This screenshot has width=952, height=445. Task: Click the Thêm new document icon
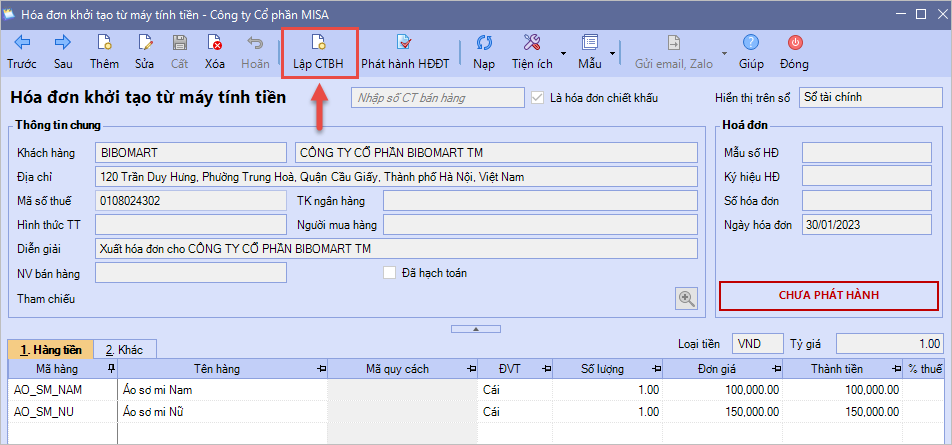pos(104,43)
